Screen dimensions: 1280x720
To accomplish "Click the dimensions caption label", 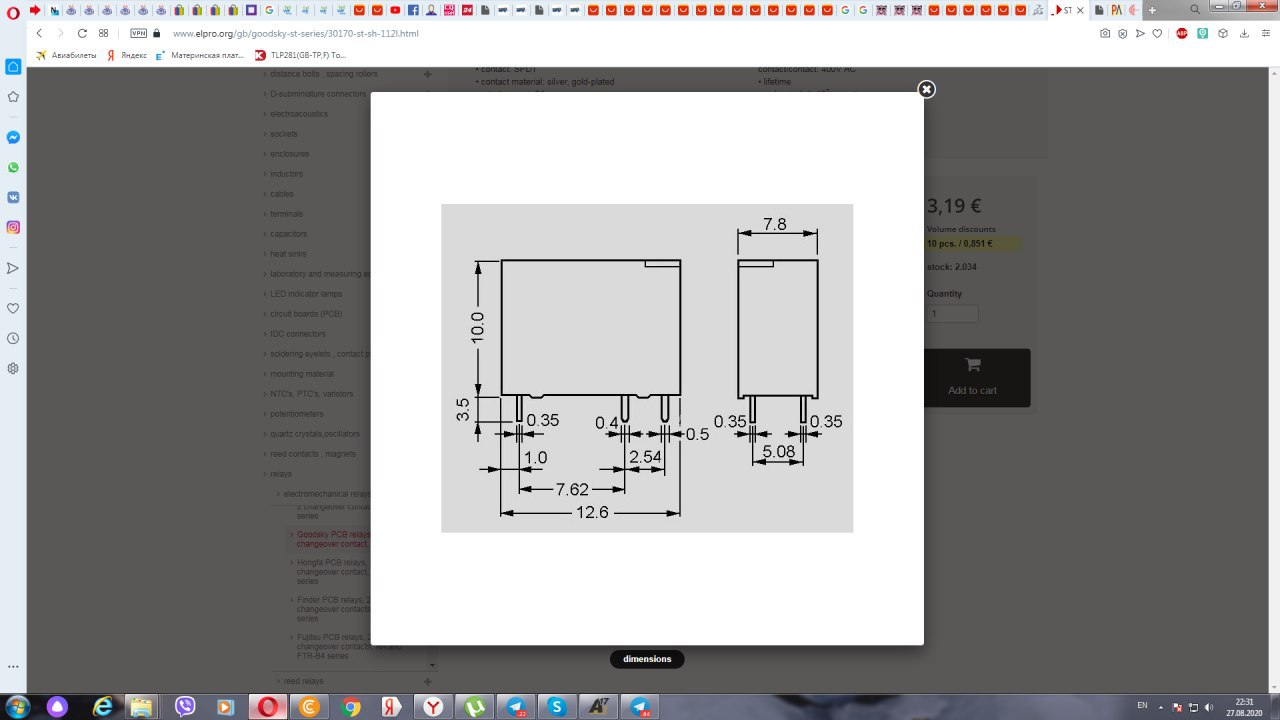I will 647,659.
